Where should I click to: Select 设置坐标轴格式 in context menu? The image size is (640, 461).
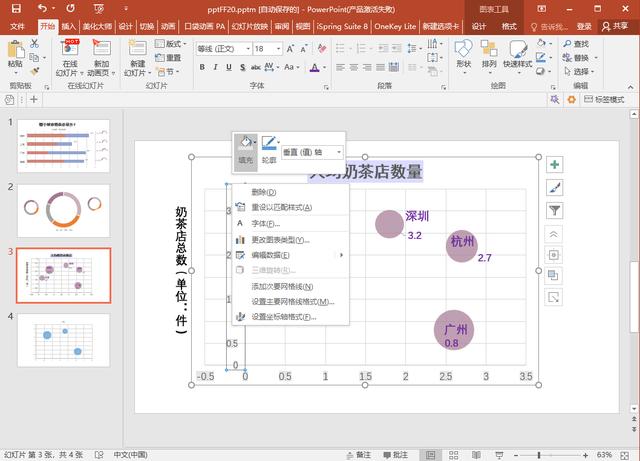[283, 317]
